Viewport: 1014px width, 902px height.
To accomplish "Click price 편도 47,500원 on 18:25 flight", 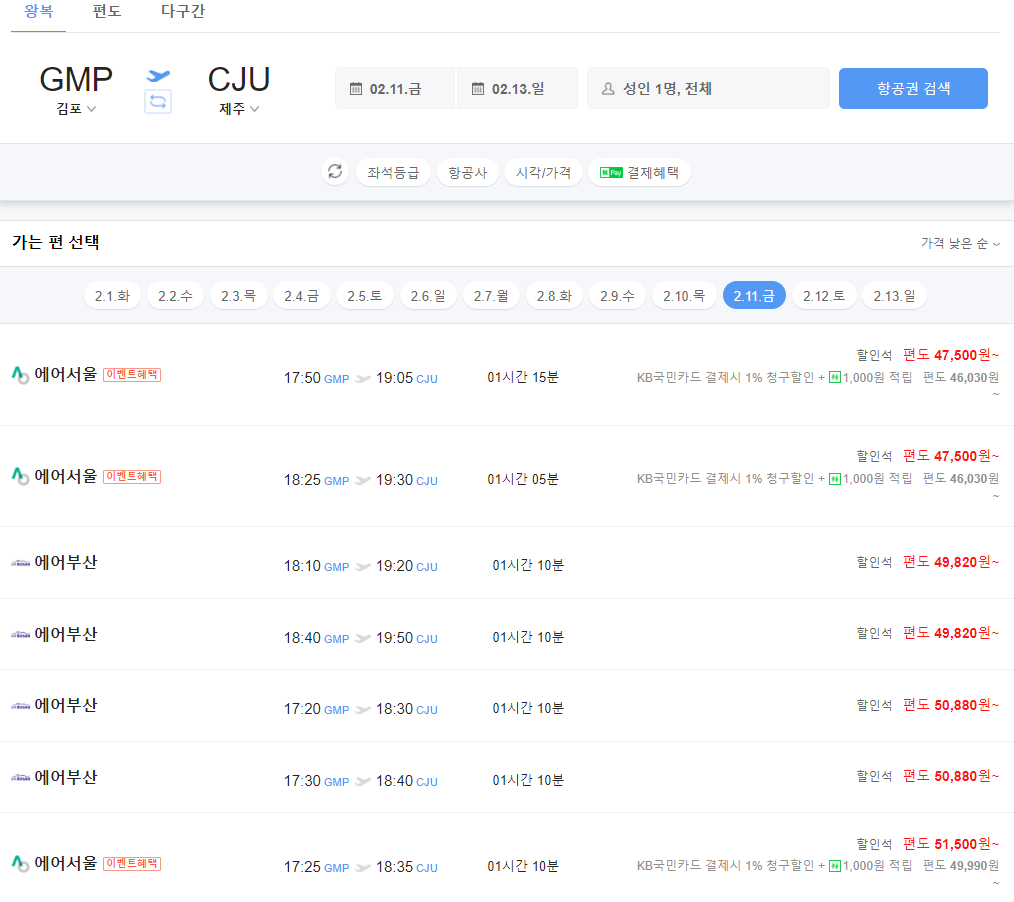I will [x=951, y=456].
